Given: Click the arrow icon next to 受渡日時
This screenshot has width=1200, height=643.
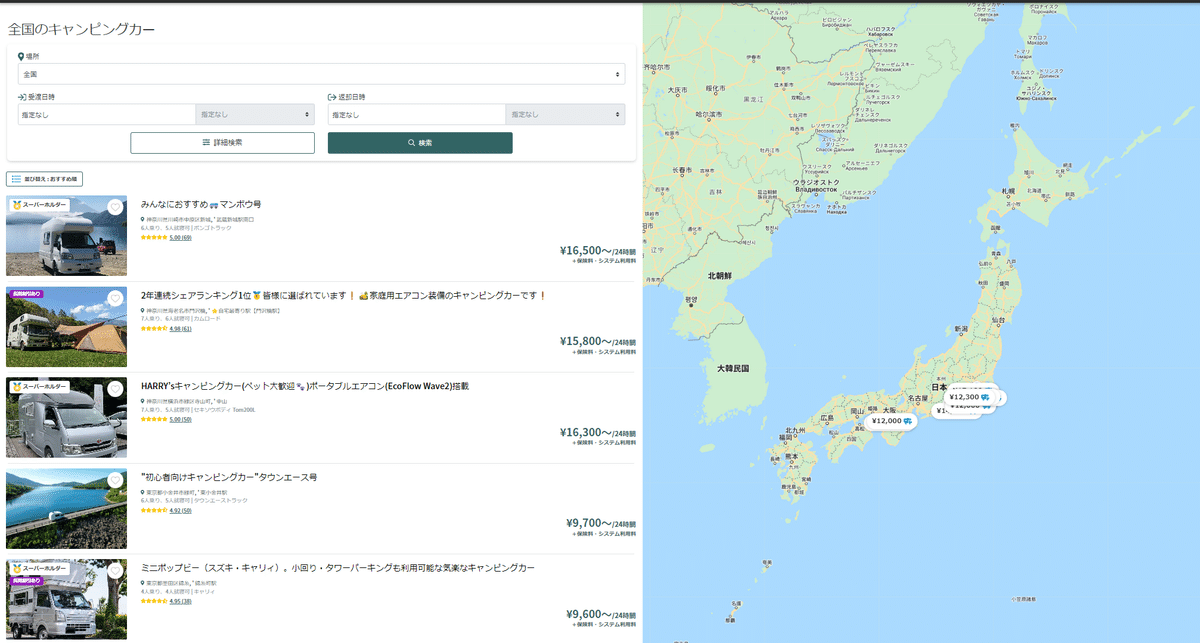Looking at the screenshot, I should coord(18,94).
